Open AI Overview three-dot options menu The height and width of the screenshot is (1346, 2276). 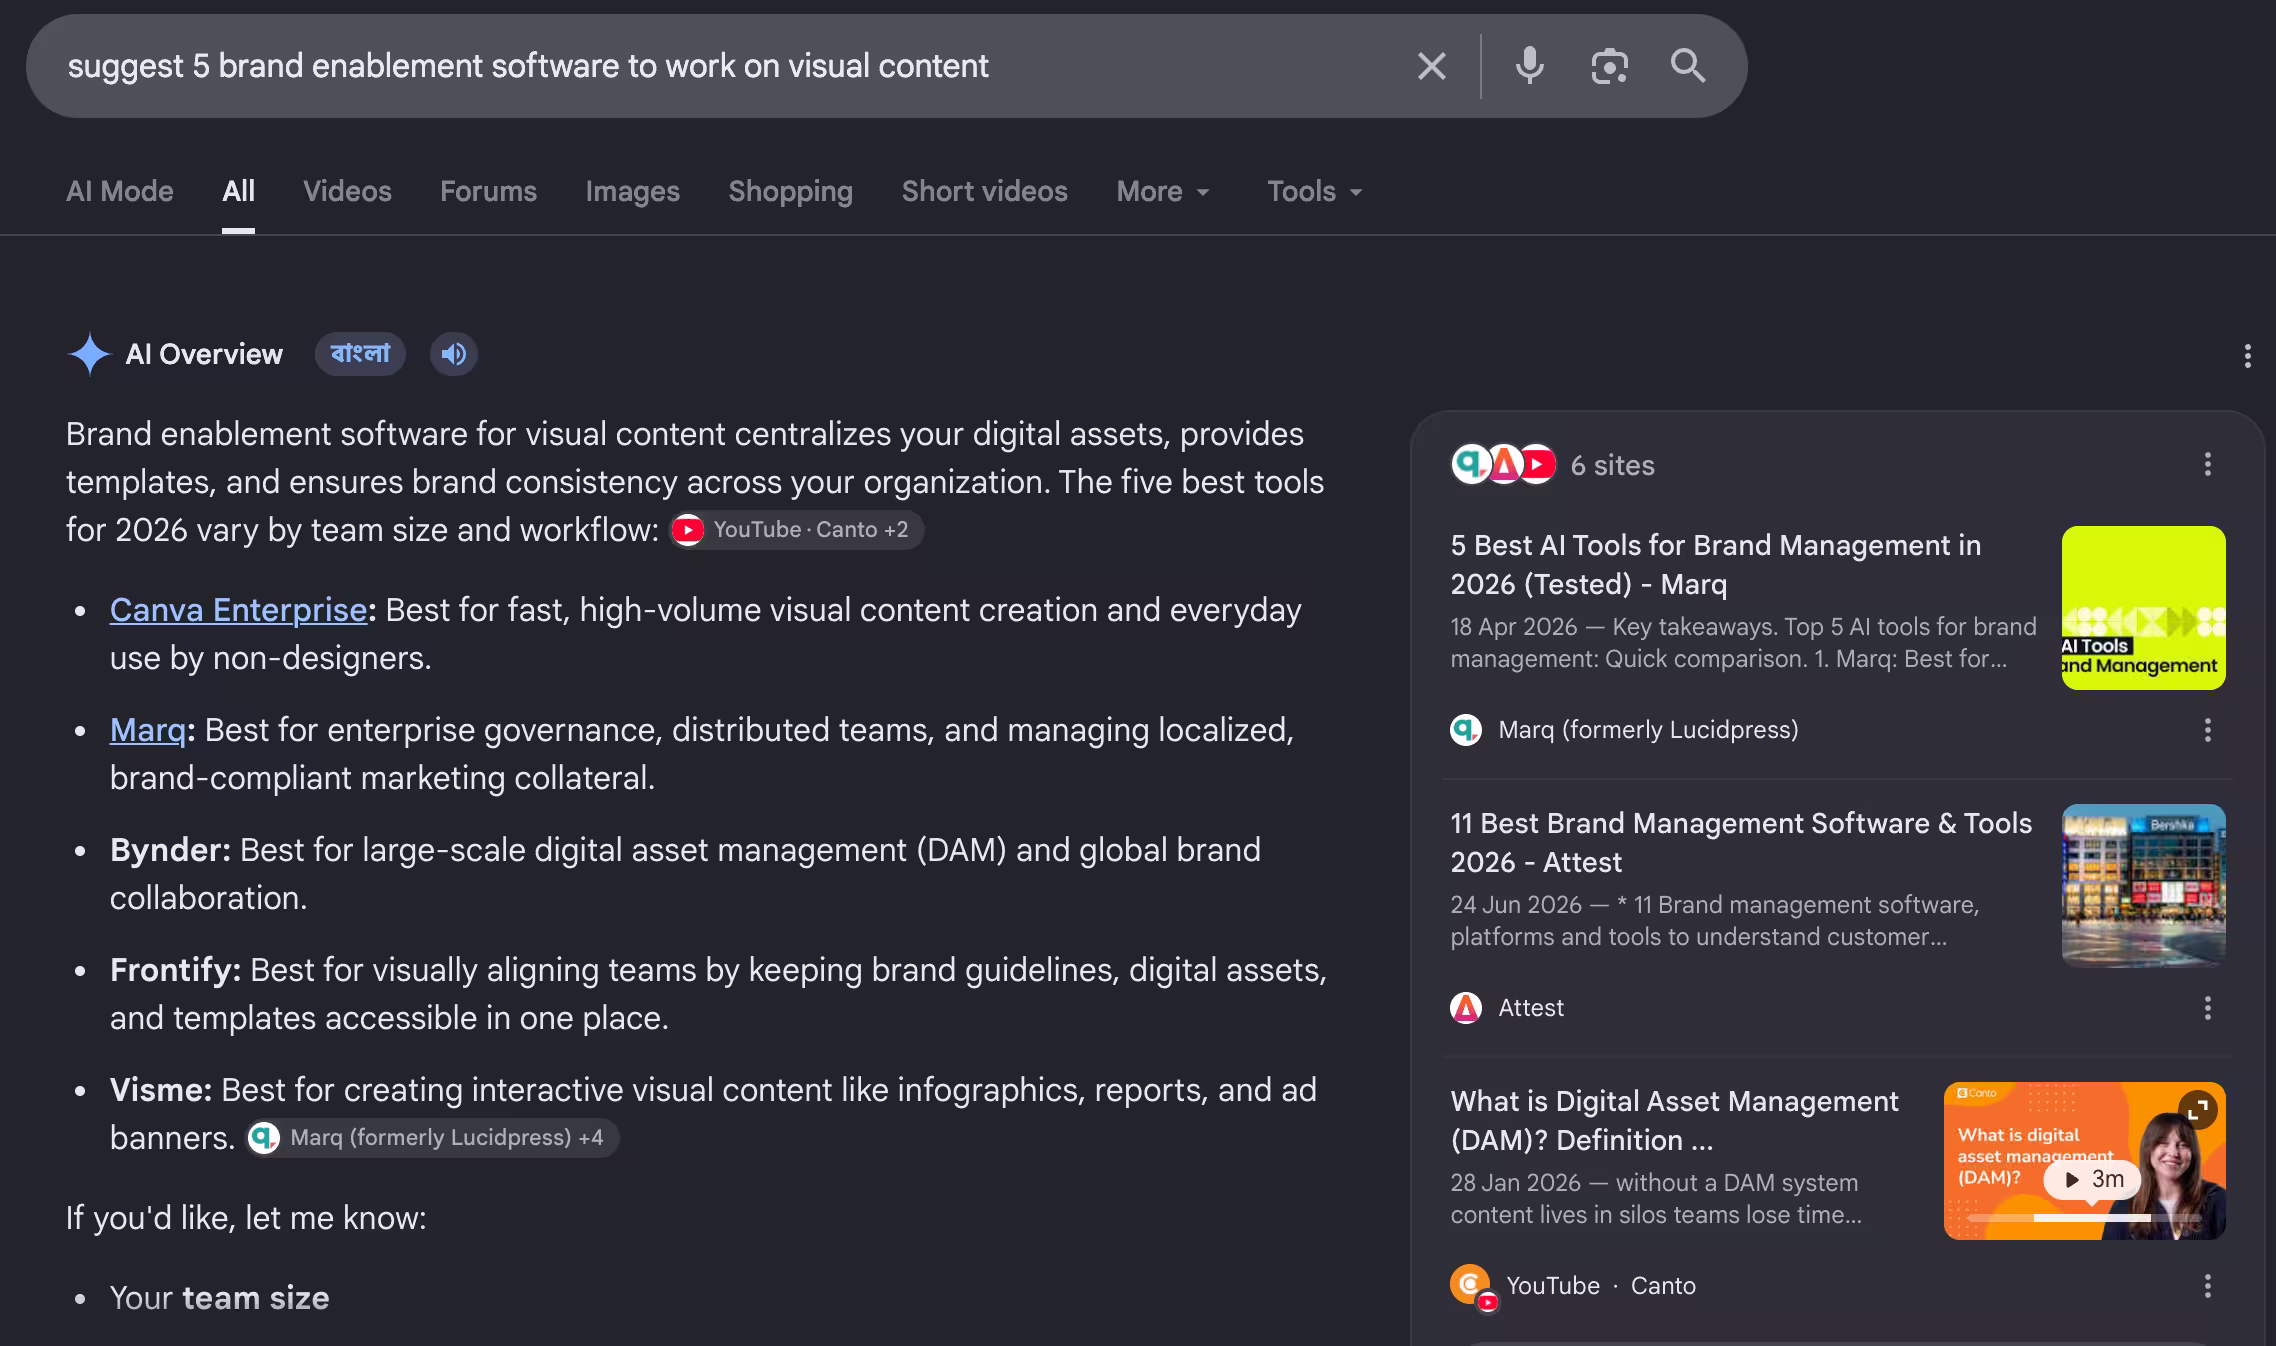[2247, 356]
